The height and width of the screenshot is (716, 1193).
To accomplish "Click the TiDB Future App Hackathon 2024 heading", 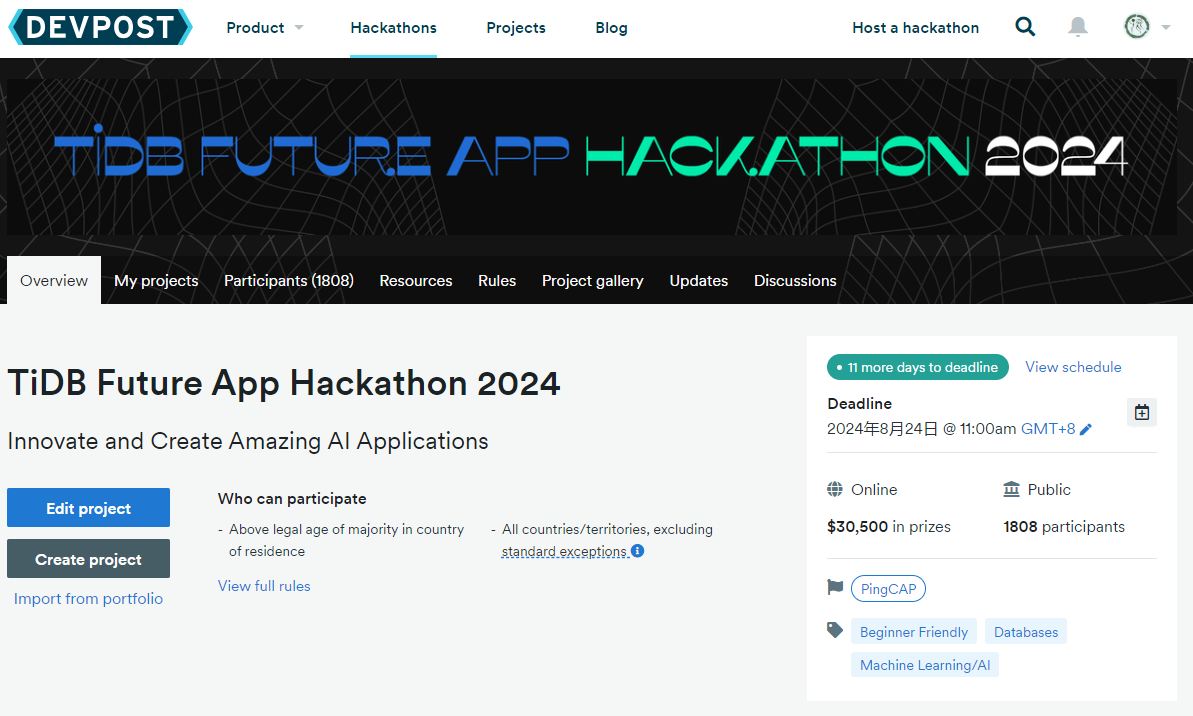I will (x=284, y=383).
